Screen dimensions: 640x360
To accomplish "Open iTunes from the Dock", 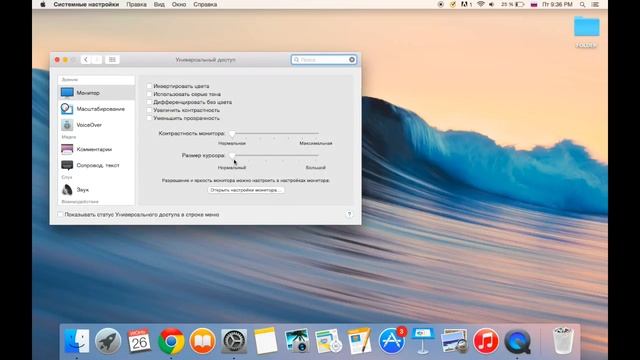I will pos(486,341).
